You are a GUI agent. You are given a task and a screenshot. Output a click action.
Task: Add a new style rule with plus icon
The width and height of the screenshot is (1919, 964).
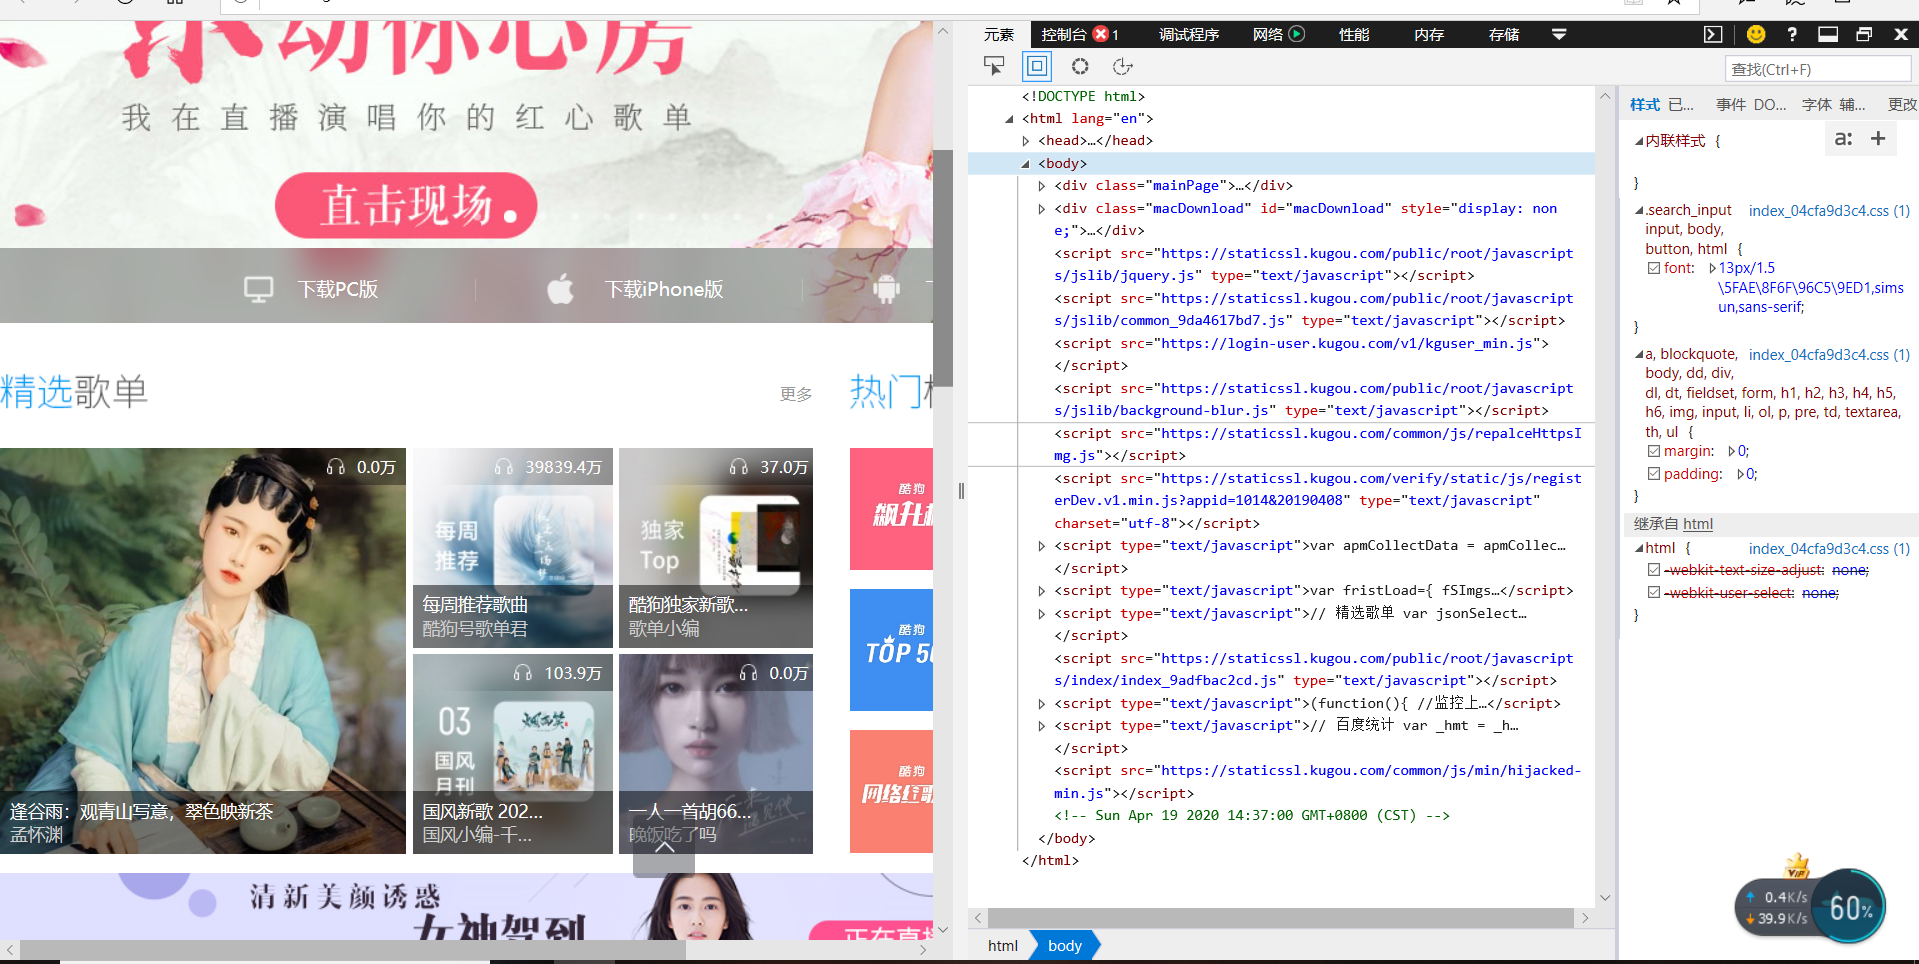(x=1878, y=139)
